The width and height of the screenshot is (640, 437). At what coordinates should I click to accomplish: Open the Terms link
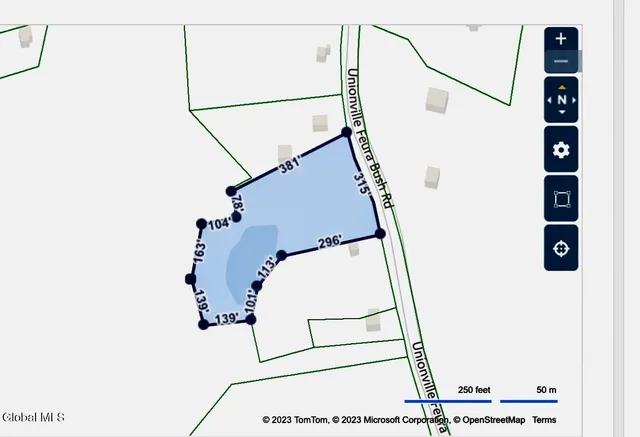544,420
